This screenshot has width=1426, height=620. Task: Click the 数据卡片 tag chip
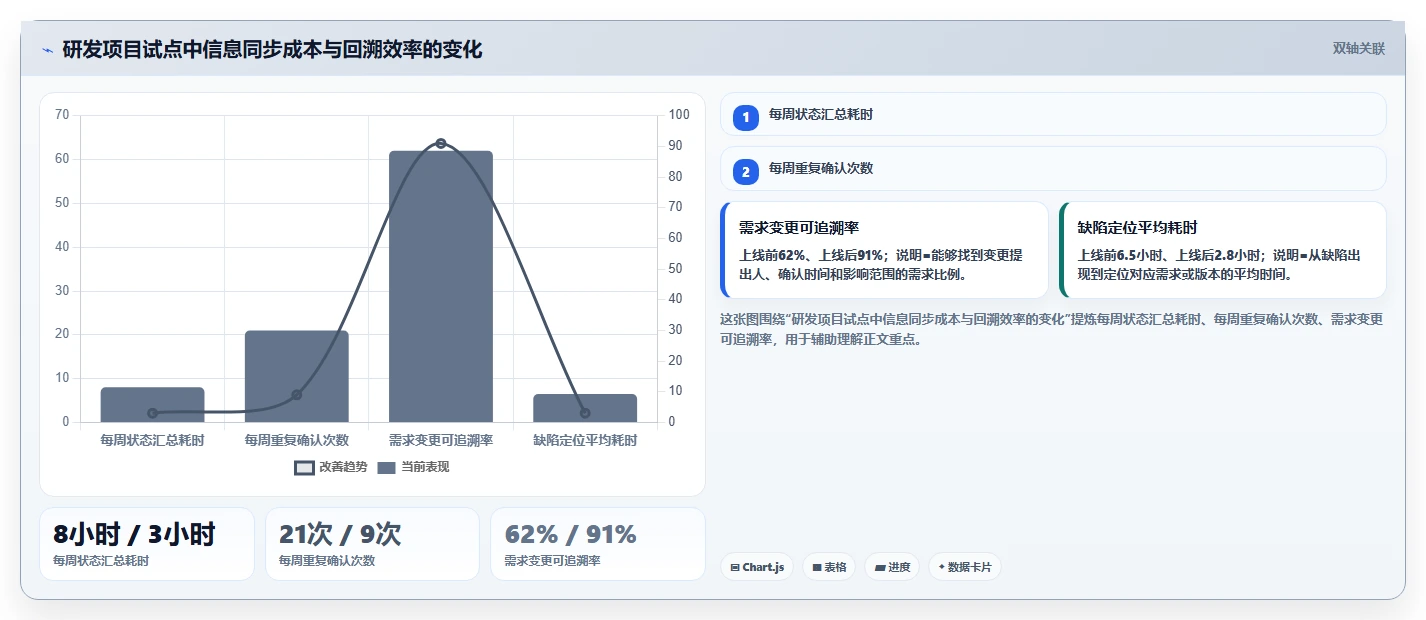pos(965,567)
